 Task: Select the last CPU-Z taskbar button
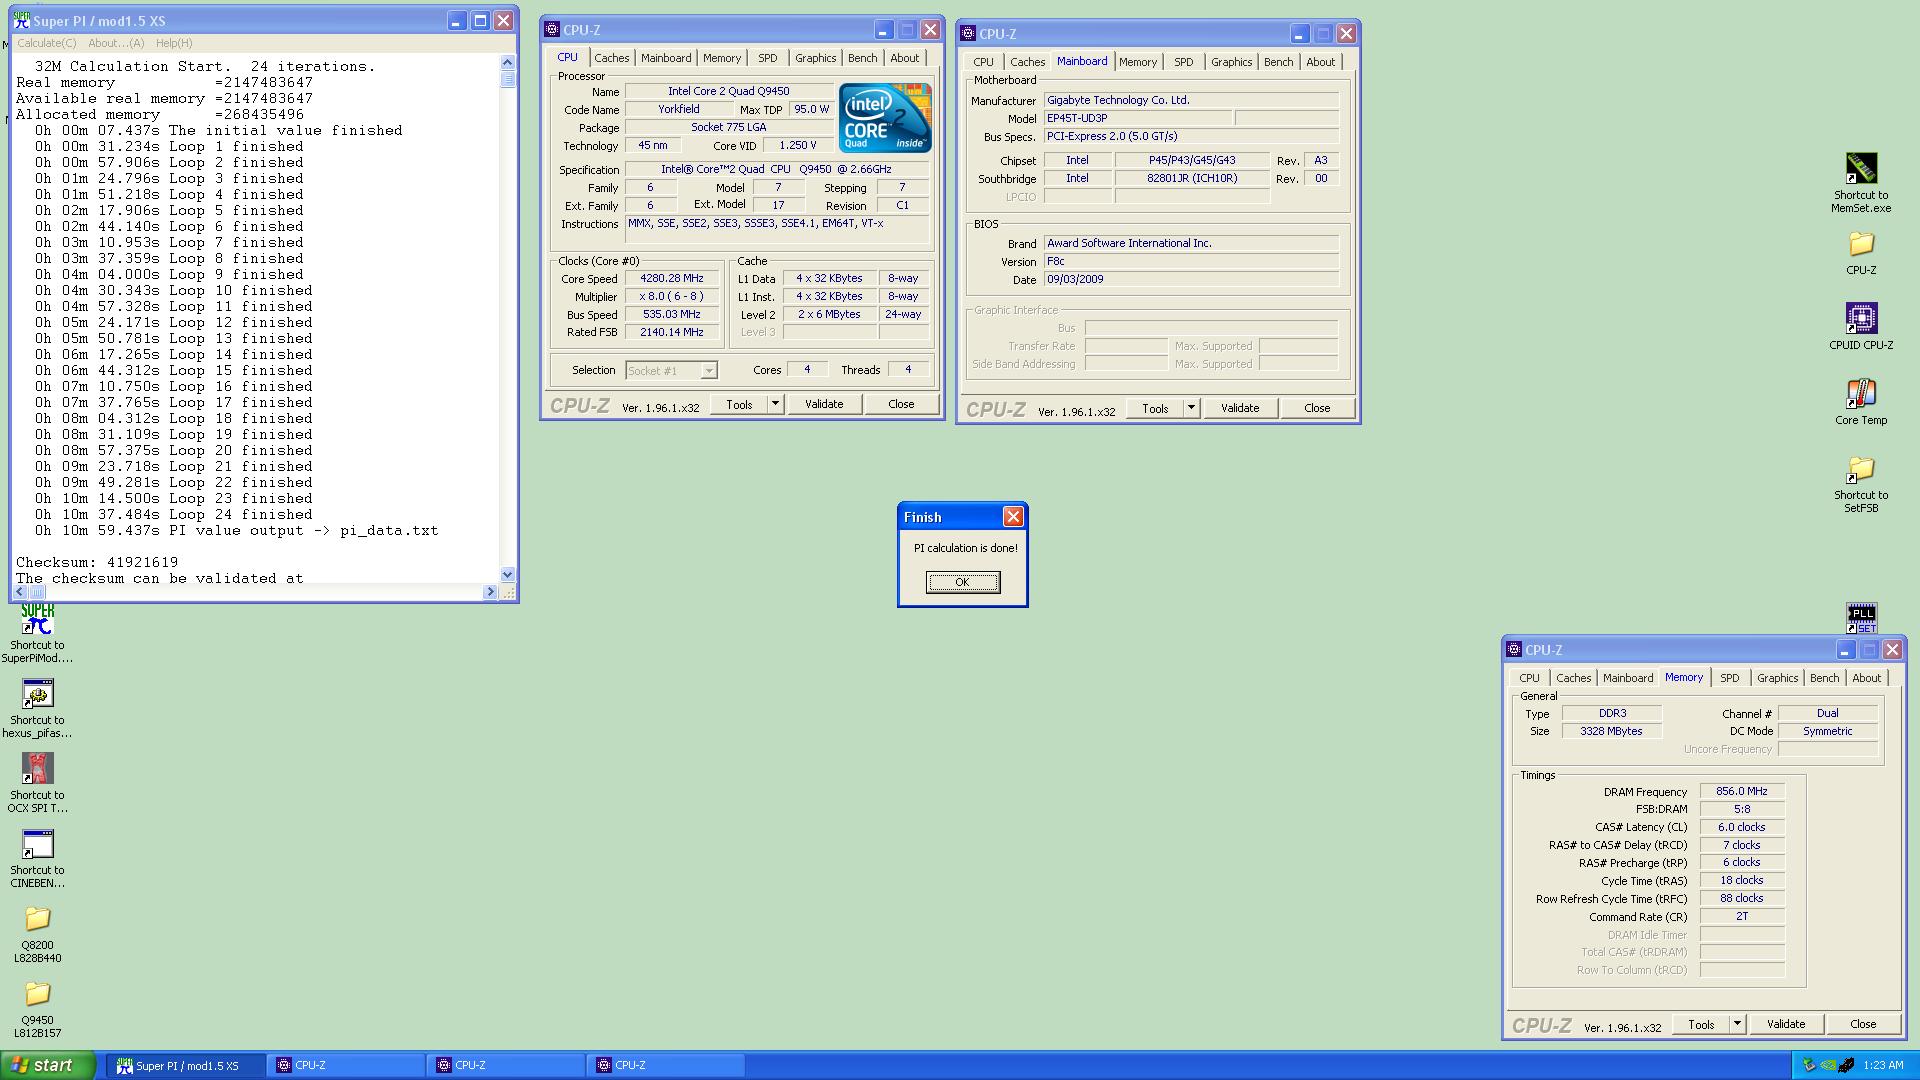667,1066
